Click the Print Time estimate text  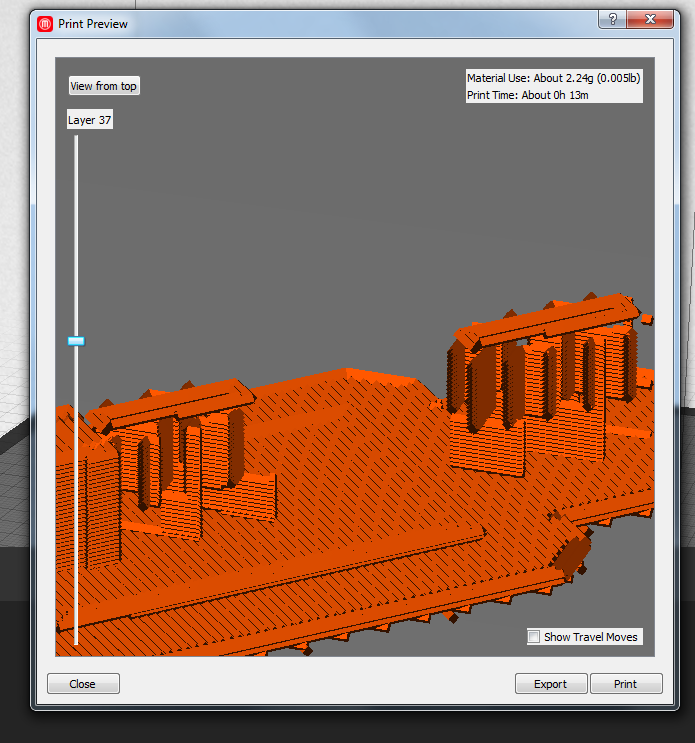pyautogui.click(x=529, y=95)
